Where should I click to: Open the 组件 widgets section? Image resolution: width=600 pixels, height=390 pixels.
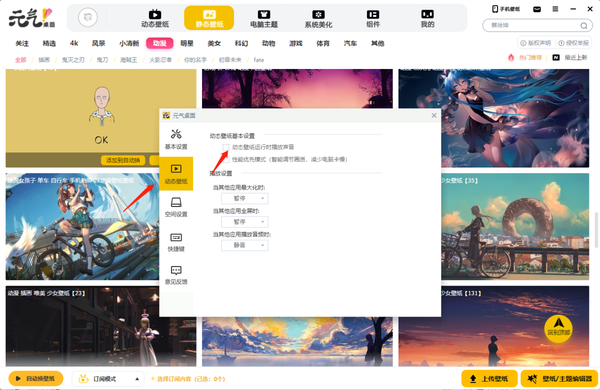(x=373, y=18)
